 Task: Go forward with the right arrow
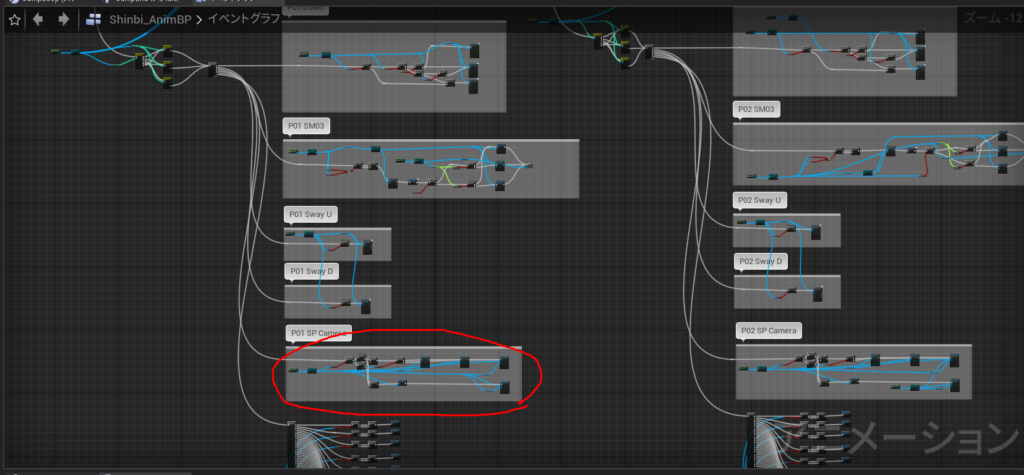63,20
